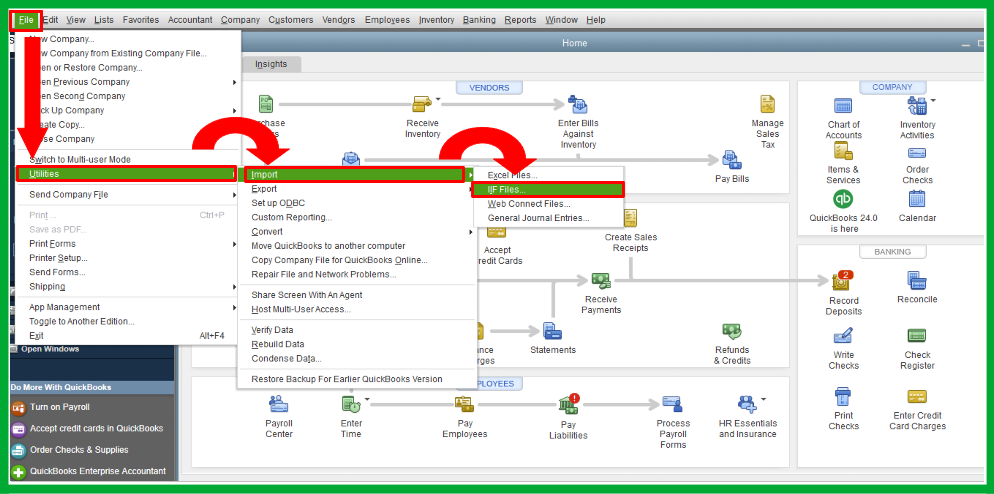This screenshot has width=994, height=494.
Task: Open the File menu
Action: pyautogui.click(x=26, y=20)
